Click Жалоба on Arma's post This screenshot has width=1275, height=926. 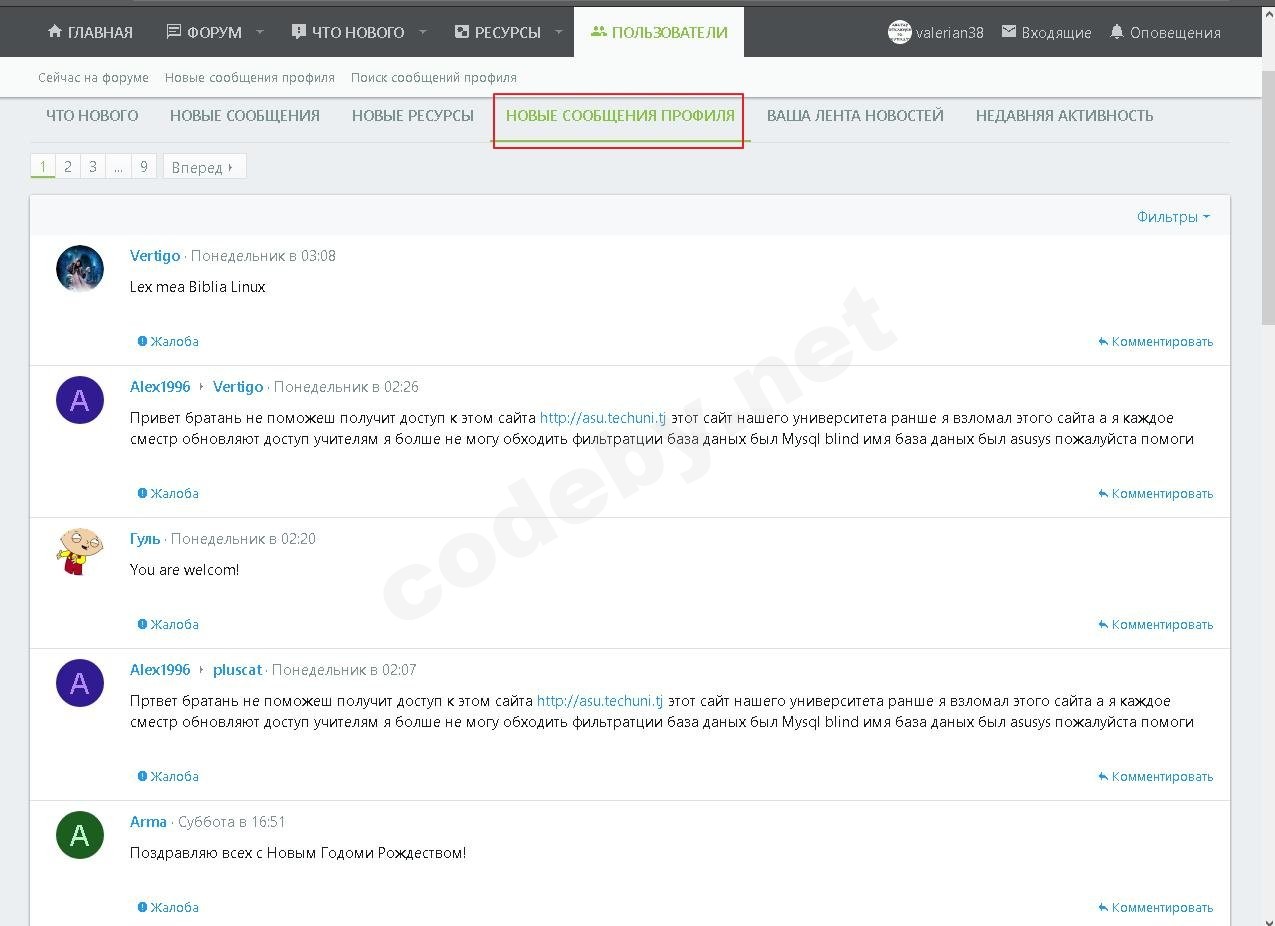tap(168, 907)
